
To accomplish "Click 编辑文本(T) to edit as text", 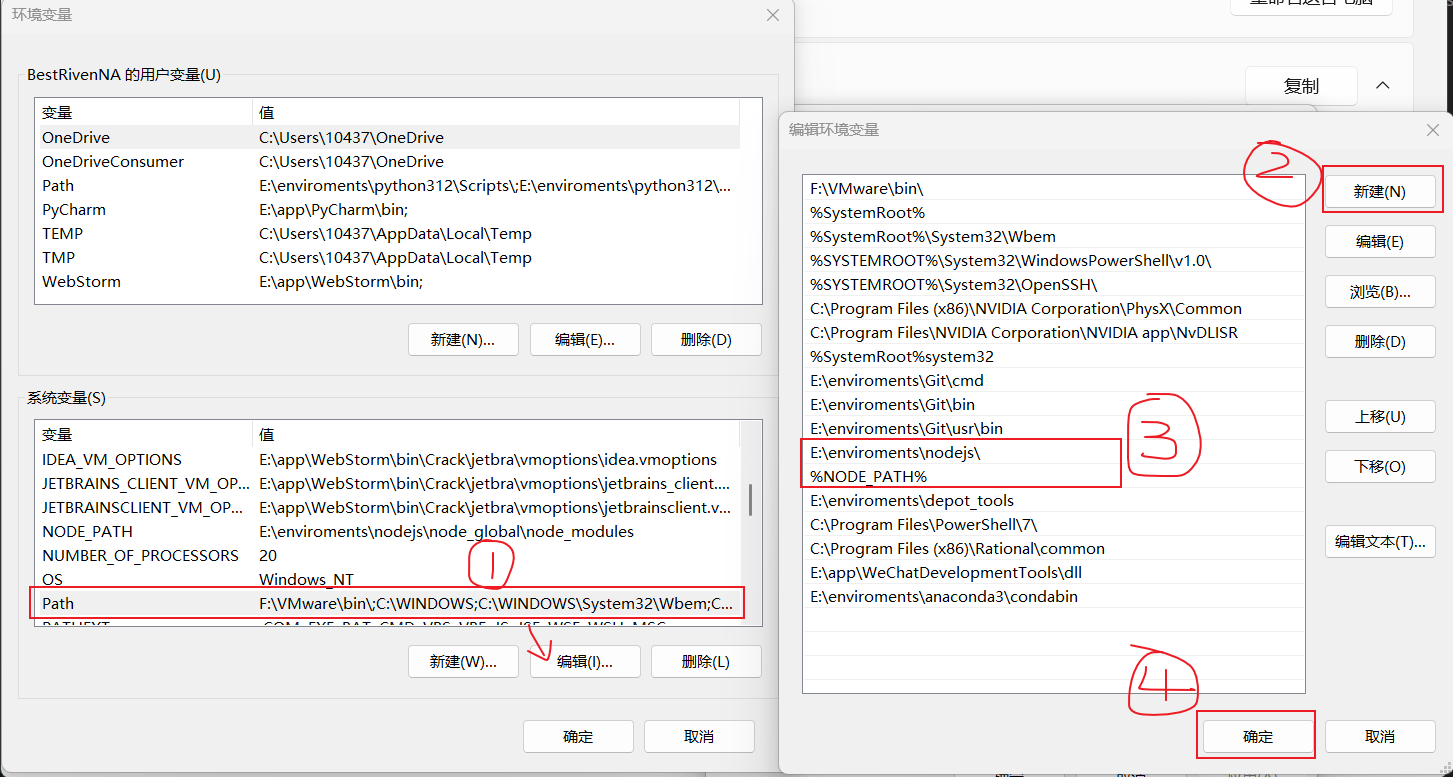I will tap(1380, 541).
